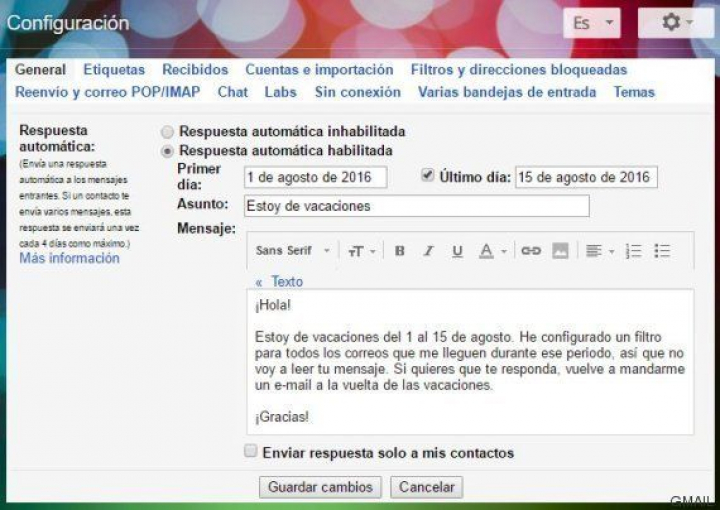This screenshot has width=720, height=510.
Task: Create a bulleted list in message
Action: [662, 251]
